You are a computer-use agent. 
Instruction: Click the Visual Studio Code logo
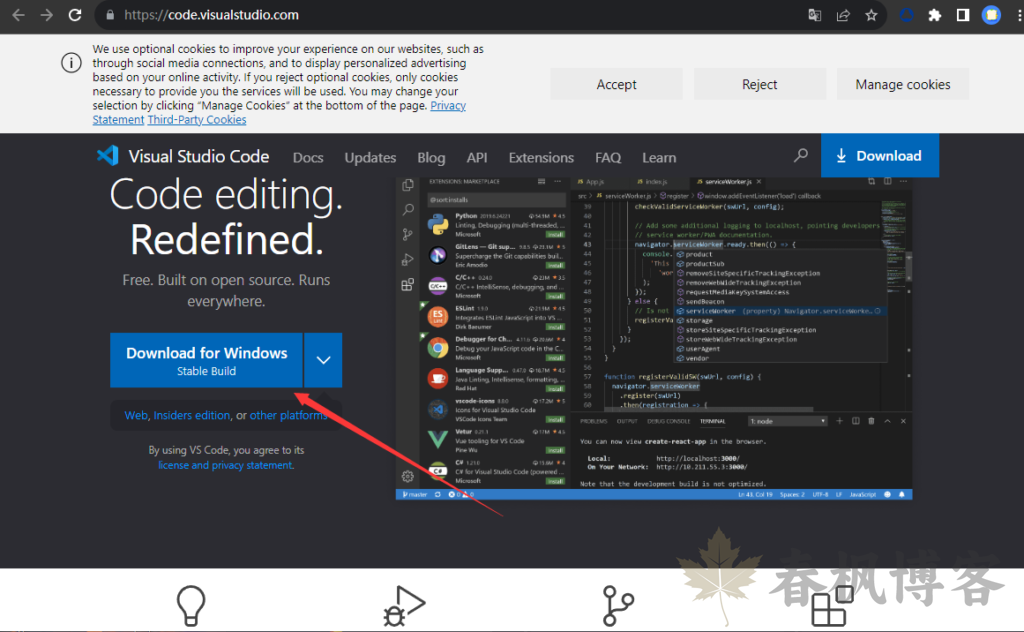(x=182, y=156)
